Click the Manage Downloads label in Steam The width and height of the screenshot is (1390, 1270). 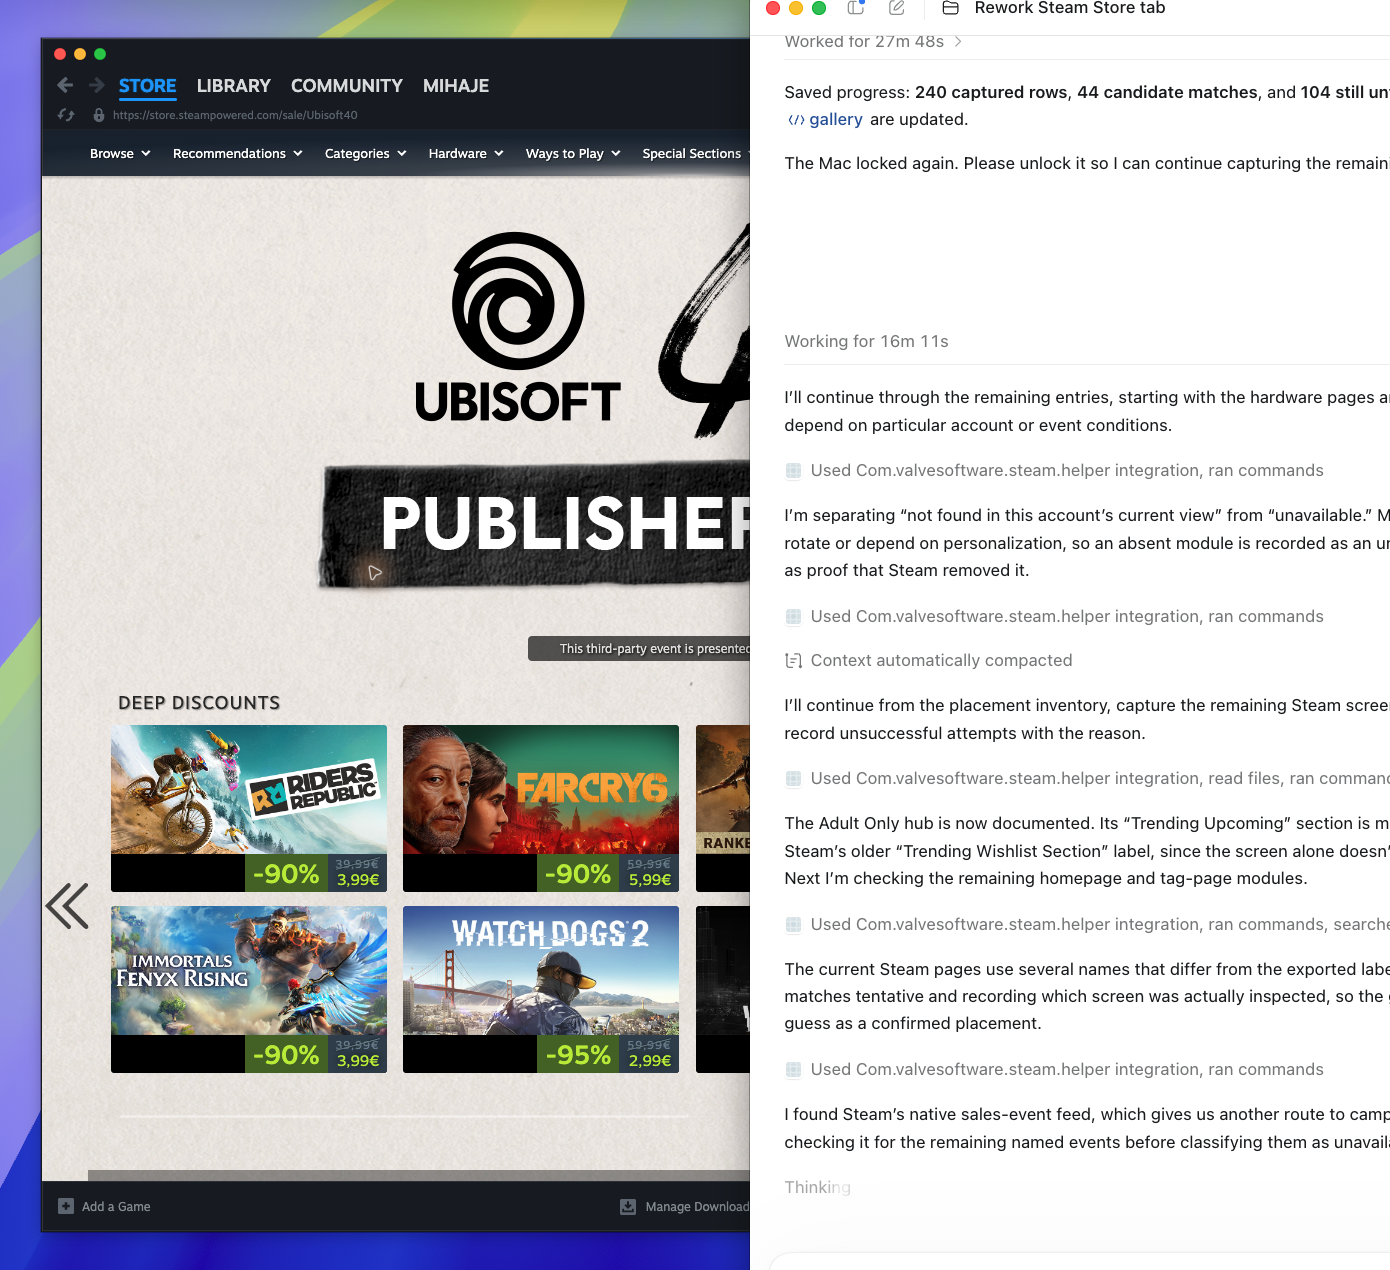[x=697, y=1207]
